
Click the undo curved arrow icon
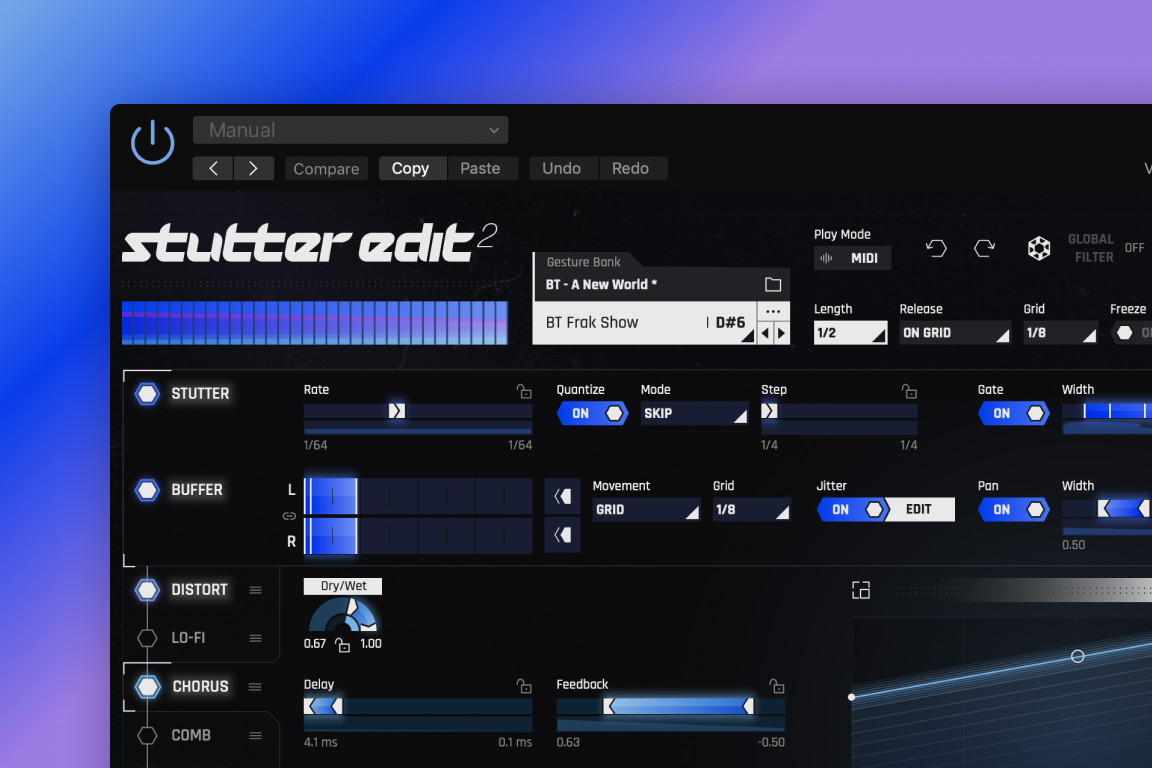pyautogui.click(x=936, y=248)
